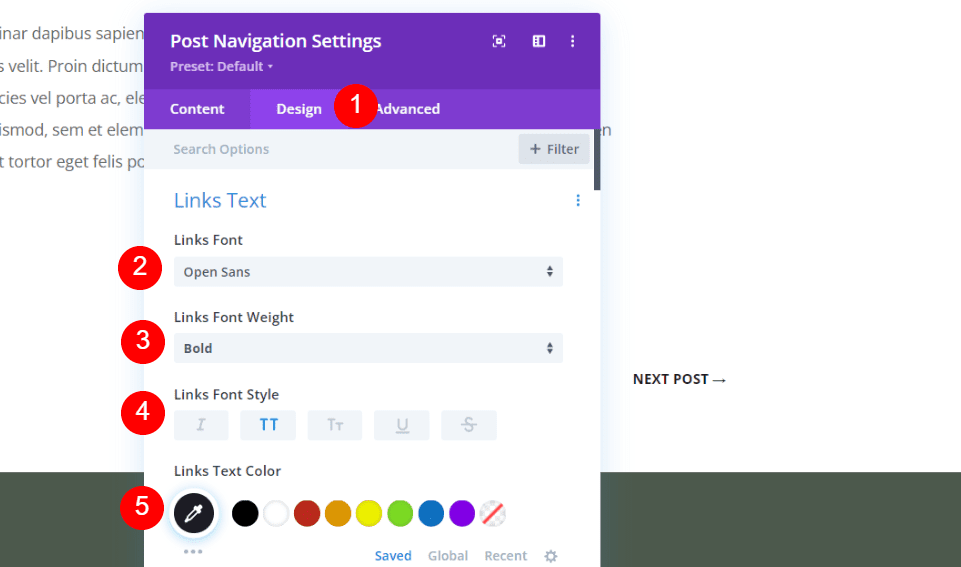961x567 pixels.
Task: Open the settings header three-dot menu
Action: [x=573, y=41]
